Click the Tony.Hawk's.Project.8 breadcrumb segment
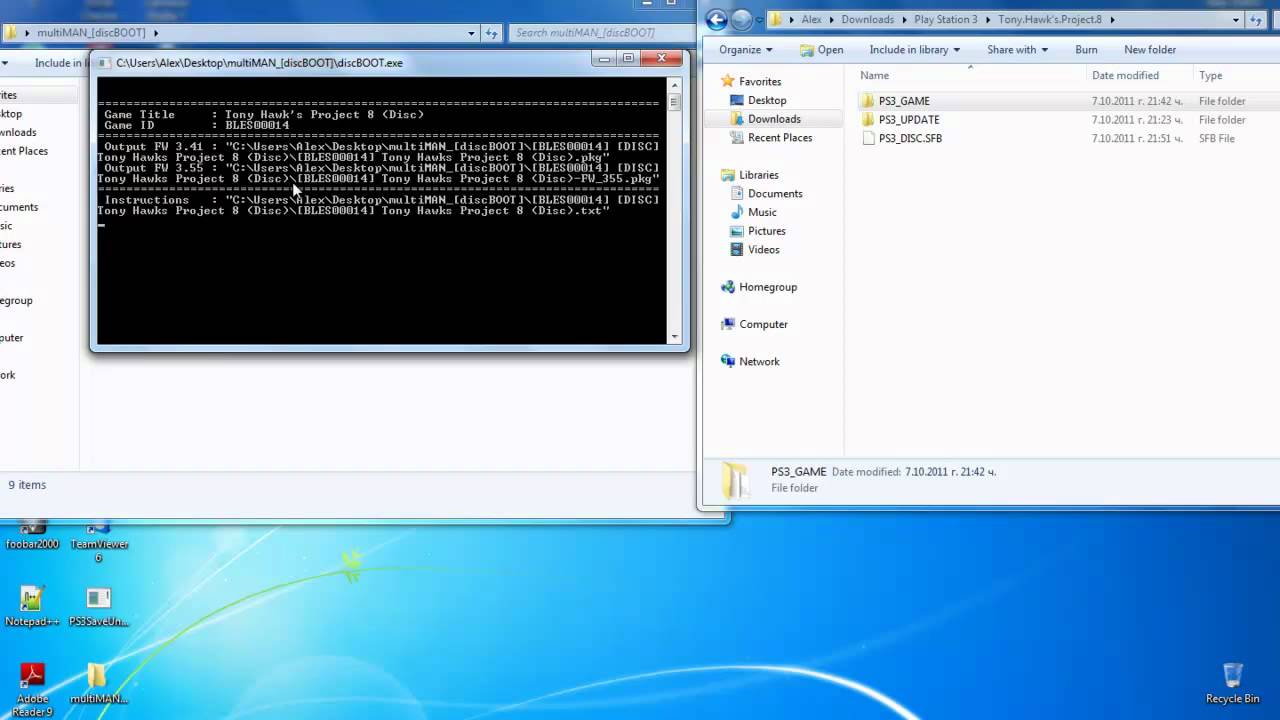The image size is (1280, 720). pos(1050,20)
